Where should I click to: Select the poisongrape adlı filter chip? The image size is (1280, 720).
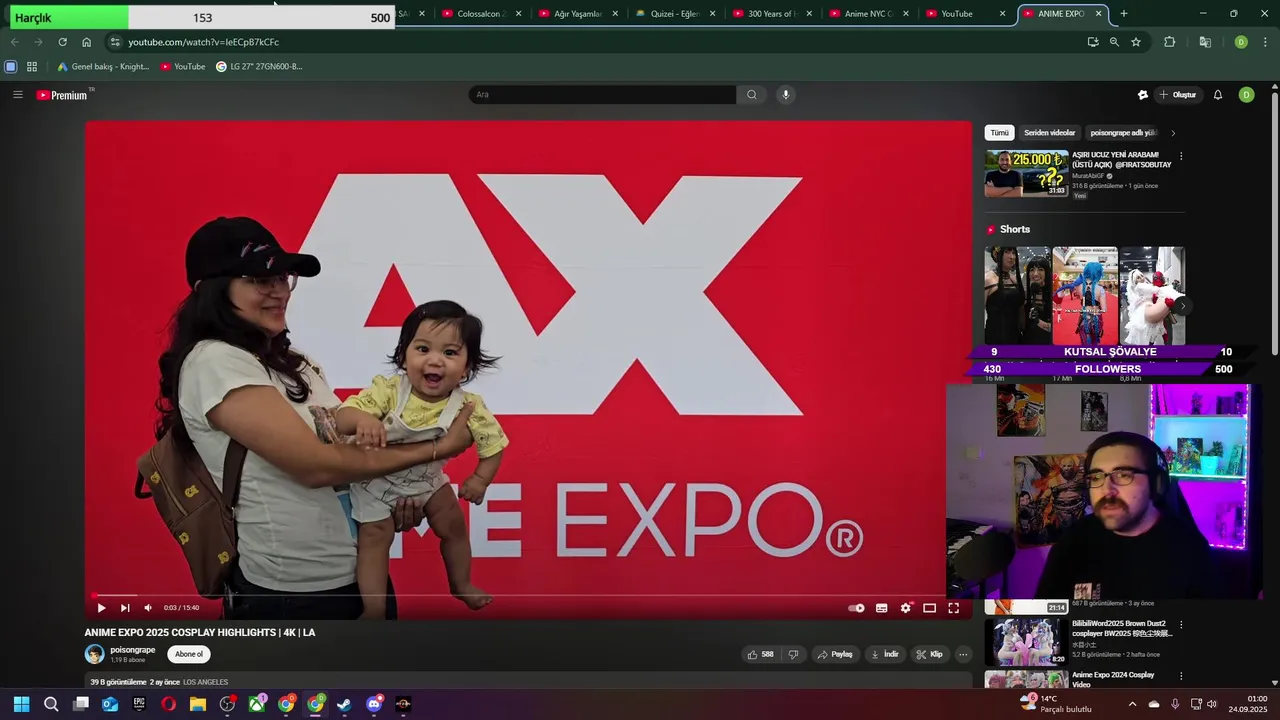coord(1123,133)
